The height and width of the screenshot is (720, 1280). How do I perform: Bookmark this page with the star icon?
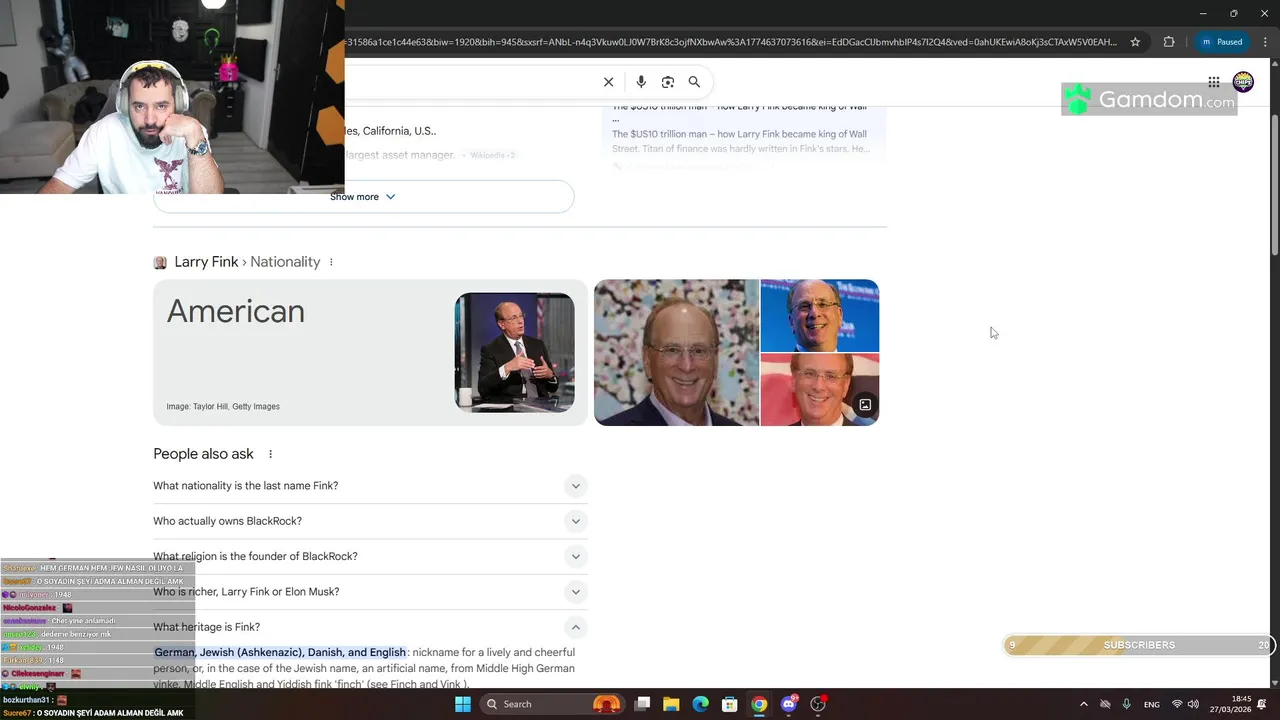click(x=1135, y=42)
